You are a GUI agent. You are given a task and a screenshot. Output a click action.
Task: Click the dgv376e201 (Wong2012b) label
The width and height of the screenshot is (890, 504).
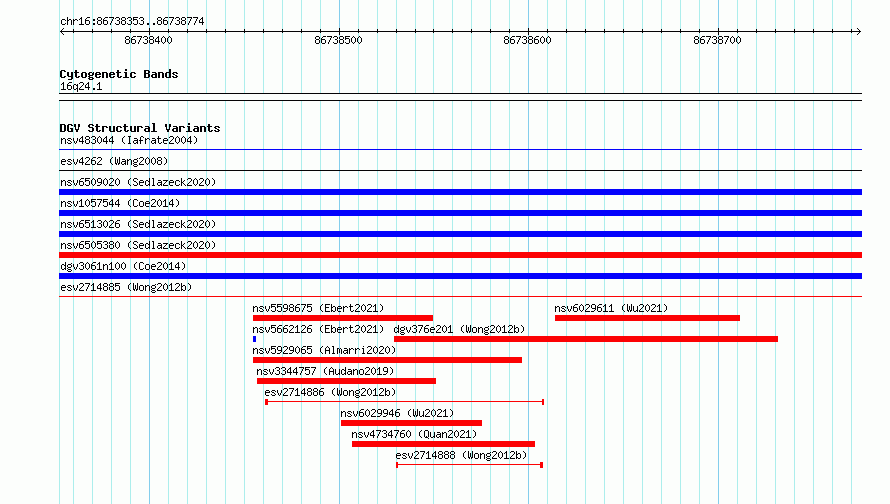pos(459,329)
